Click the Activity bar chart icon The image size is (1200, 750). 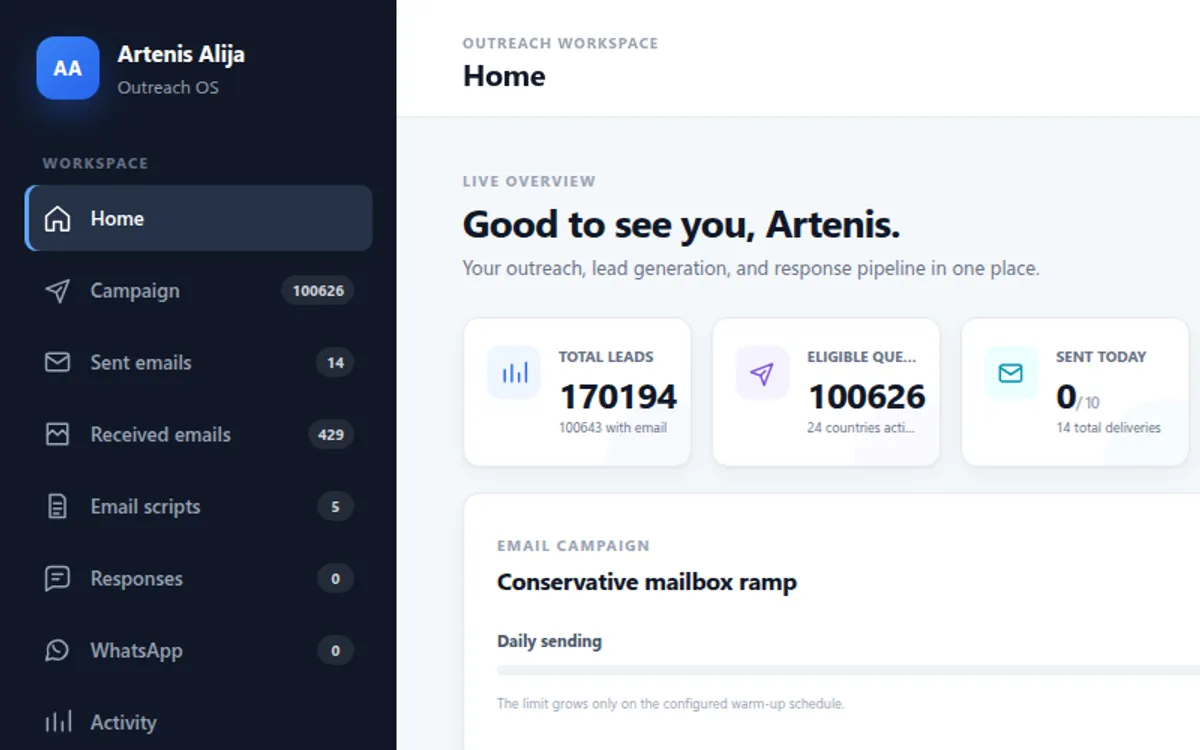[58, 722]
